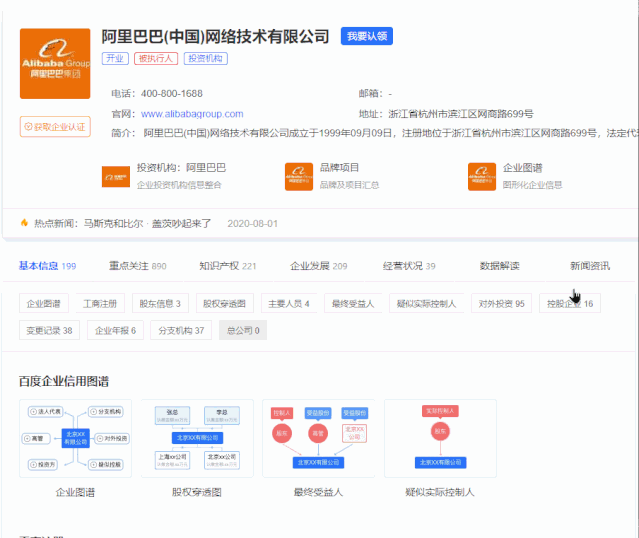Click the 获取企业认证 button
639x538 pixels.
pos(55,127)
